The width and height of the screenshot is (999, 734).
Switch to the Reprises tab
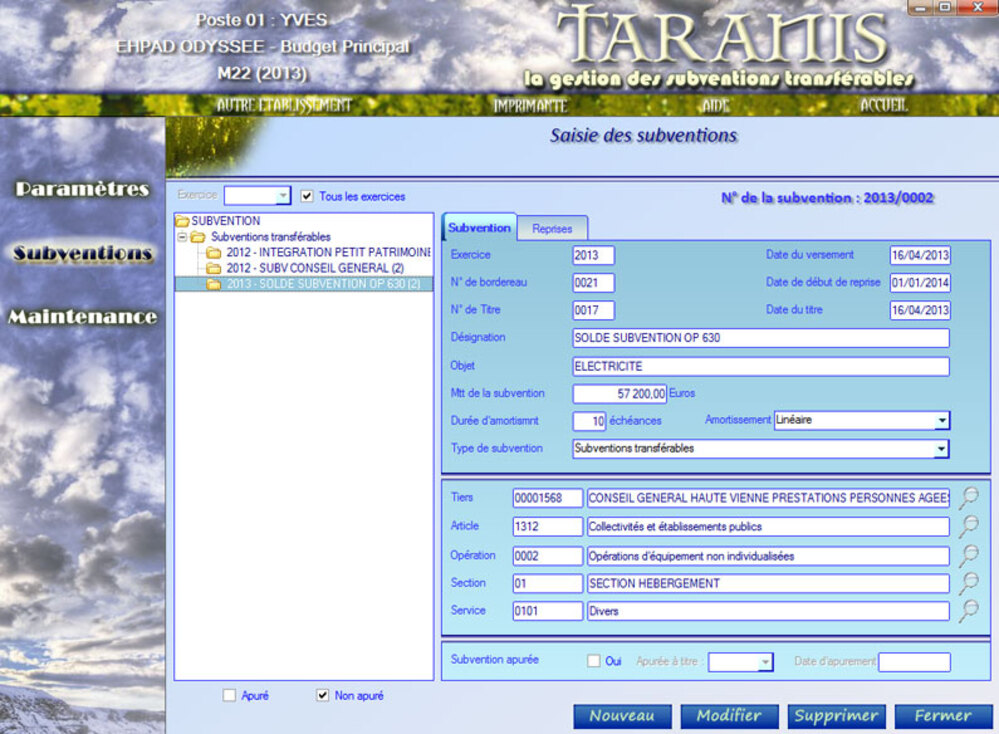point(552,229)
